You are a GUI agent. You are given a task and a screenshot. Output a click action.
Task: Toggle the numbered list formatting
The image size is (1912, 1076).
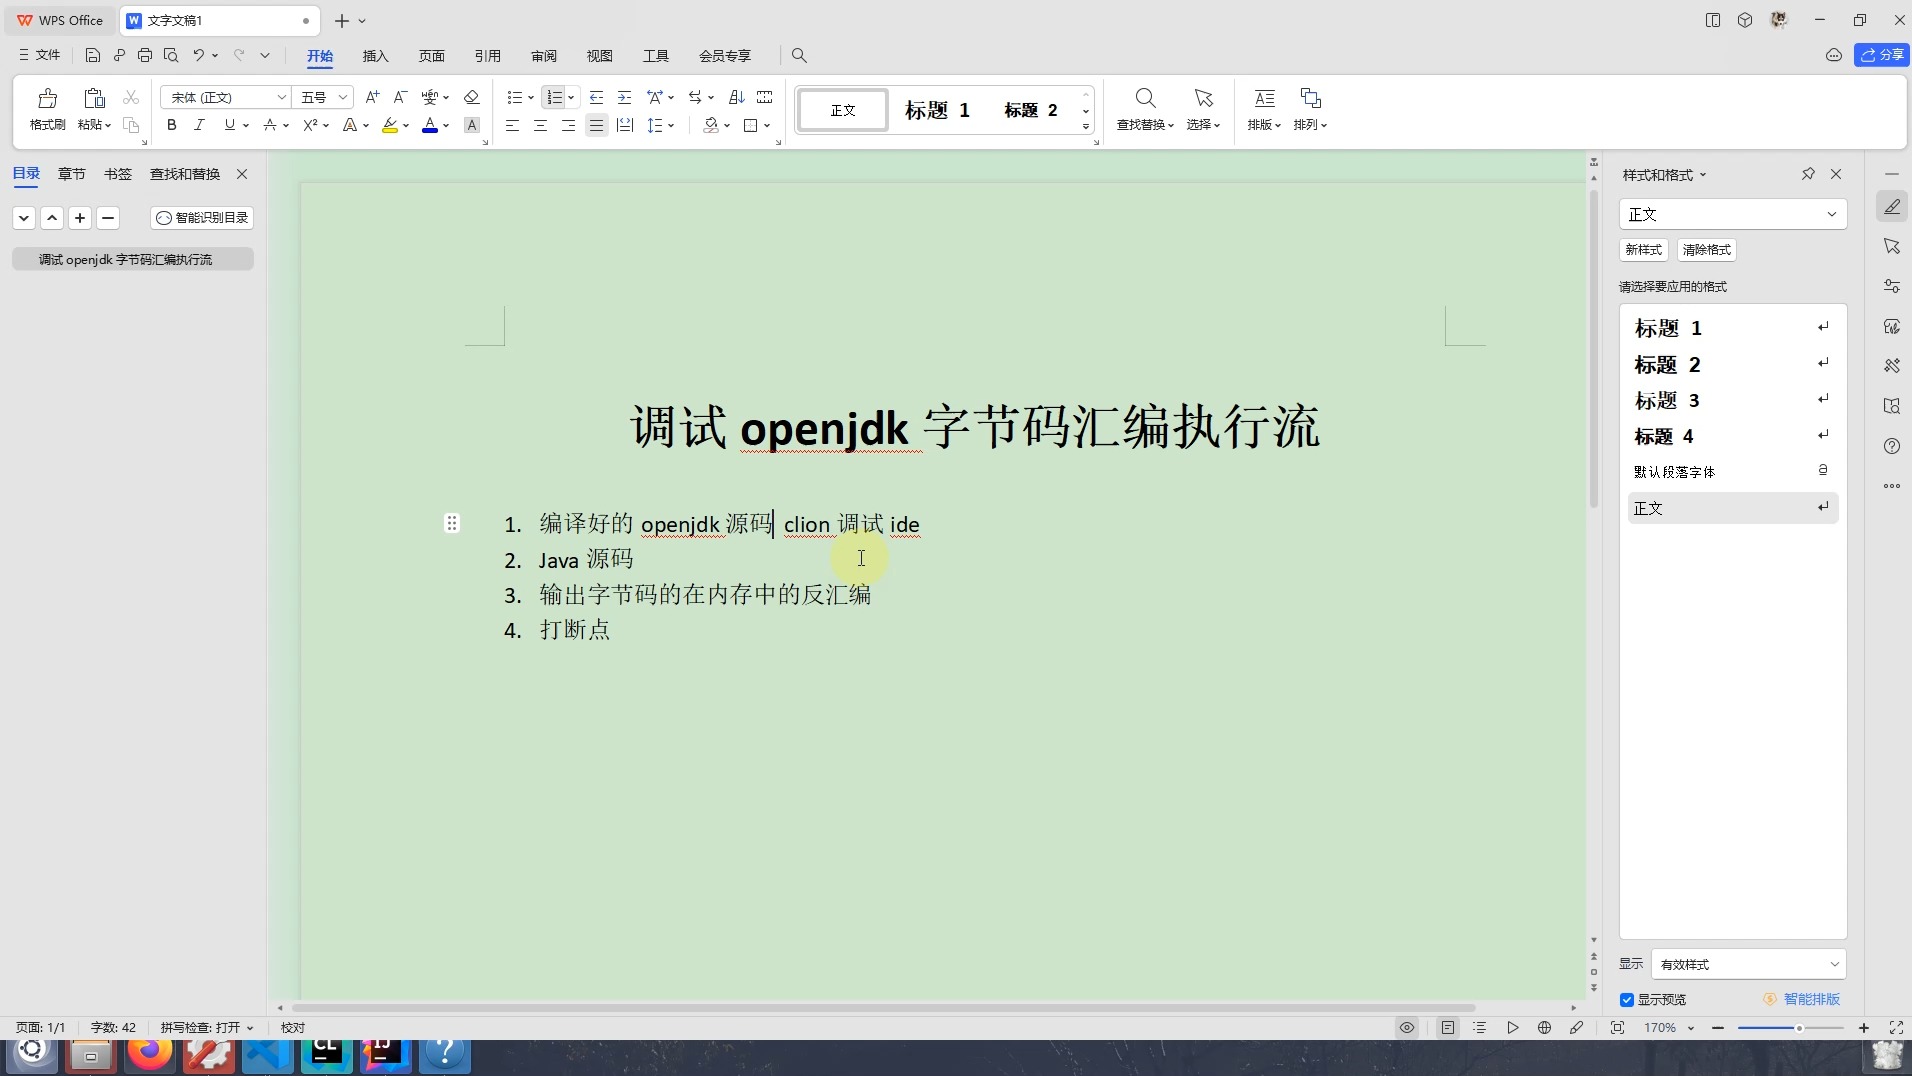tap(554, 97)
